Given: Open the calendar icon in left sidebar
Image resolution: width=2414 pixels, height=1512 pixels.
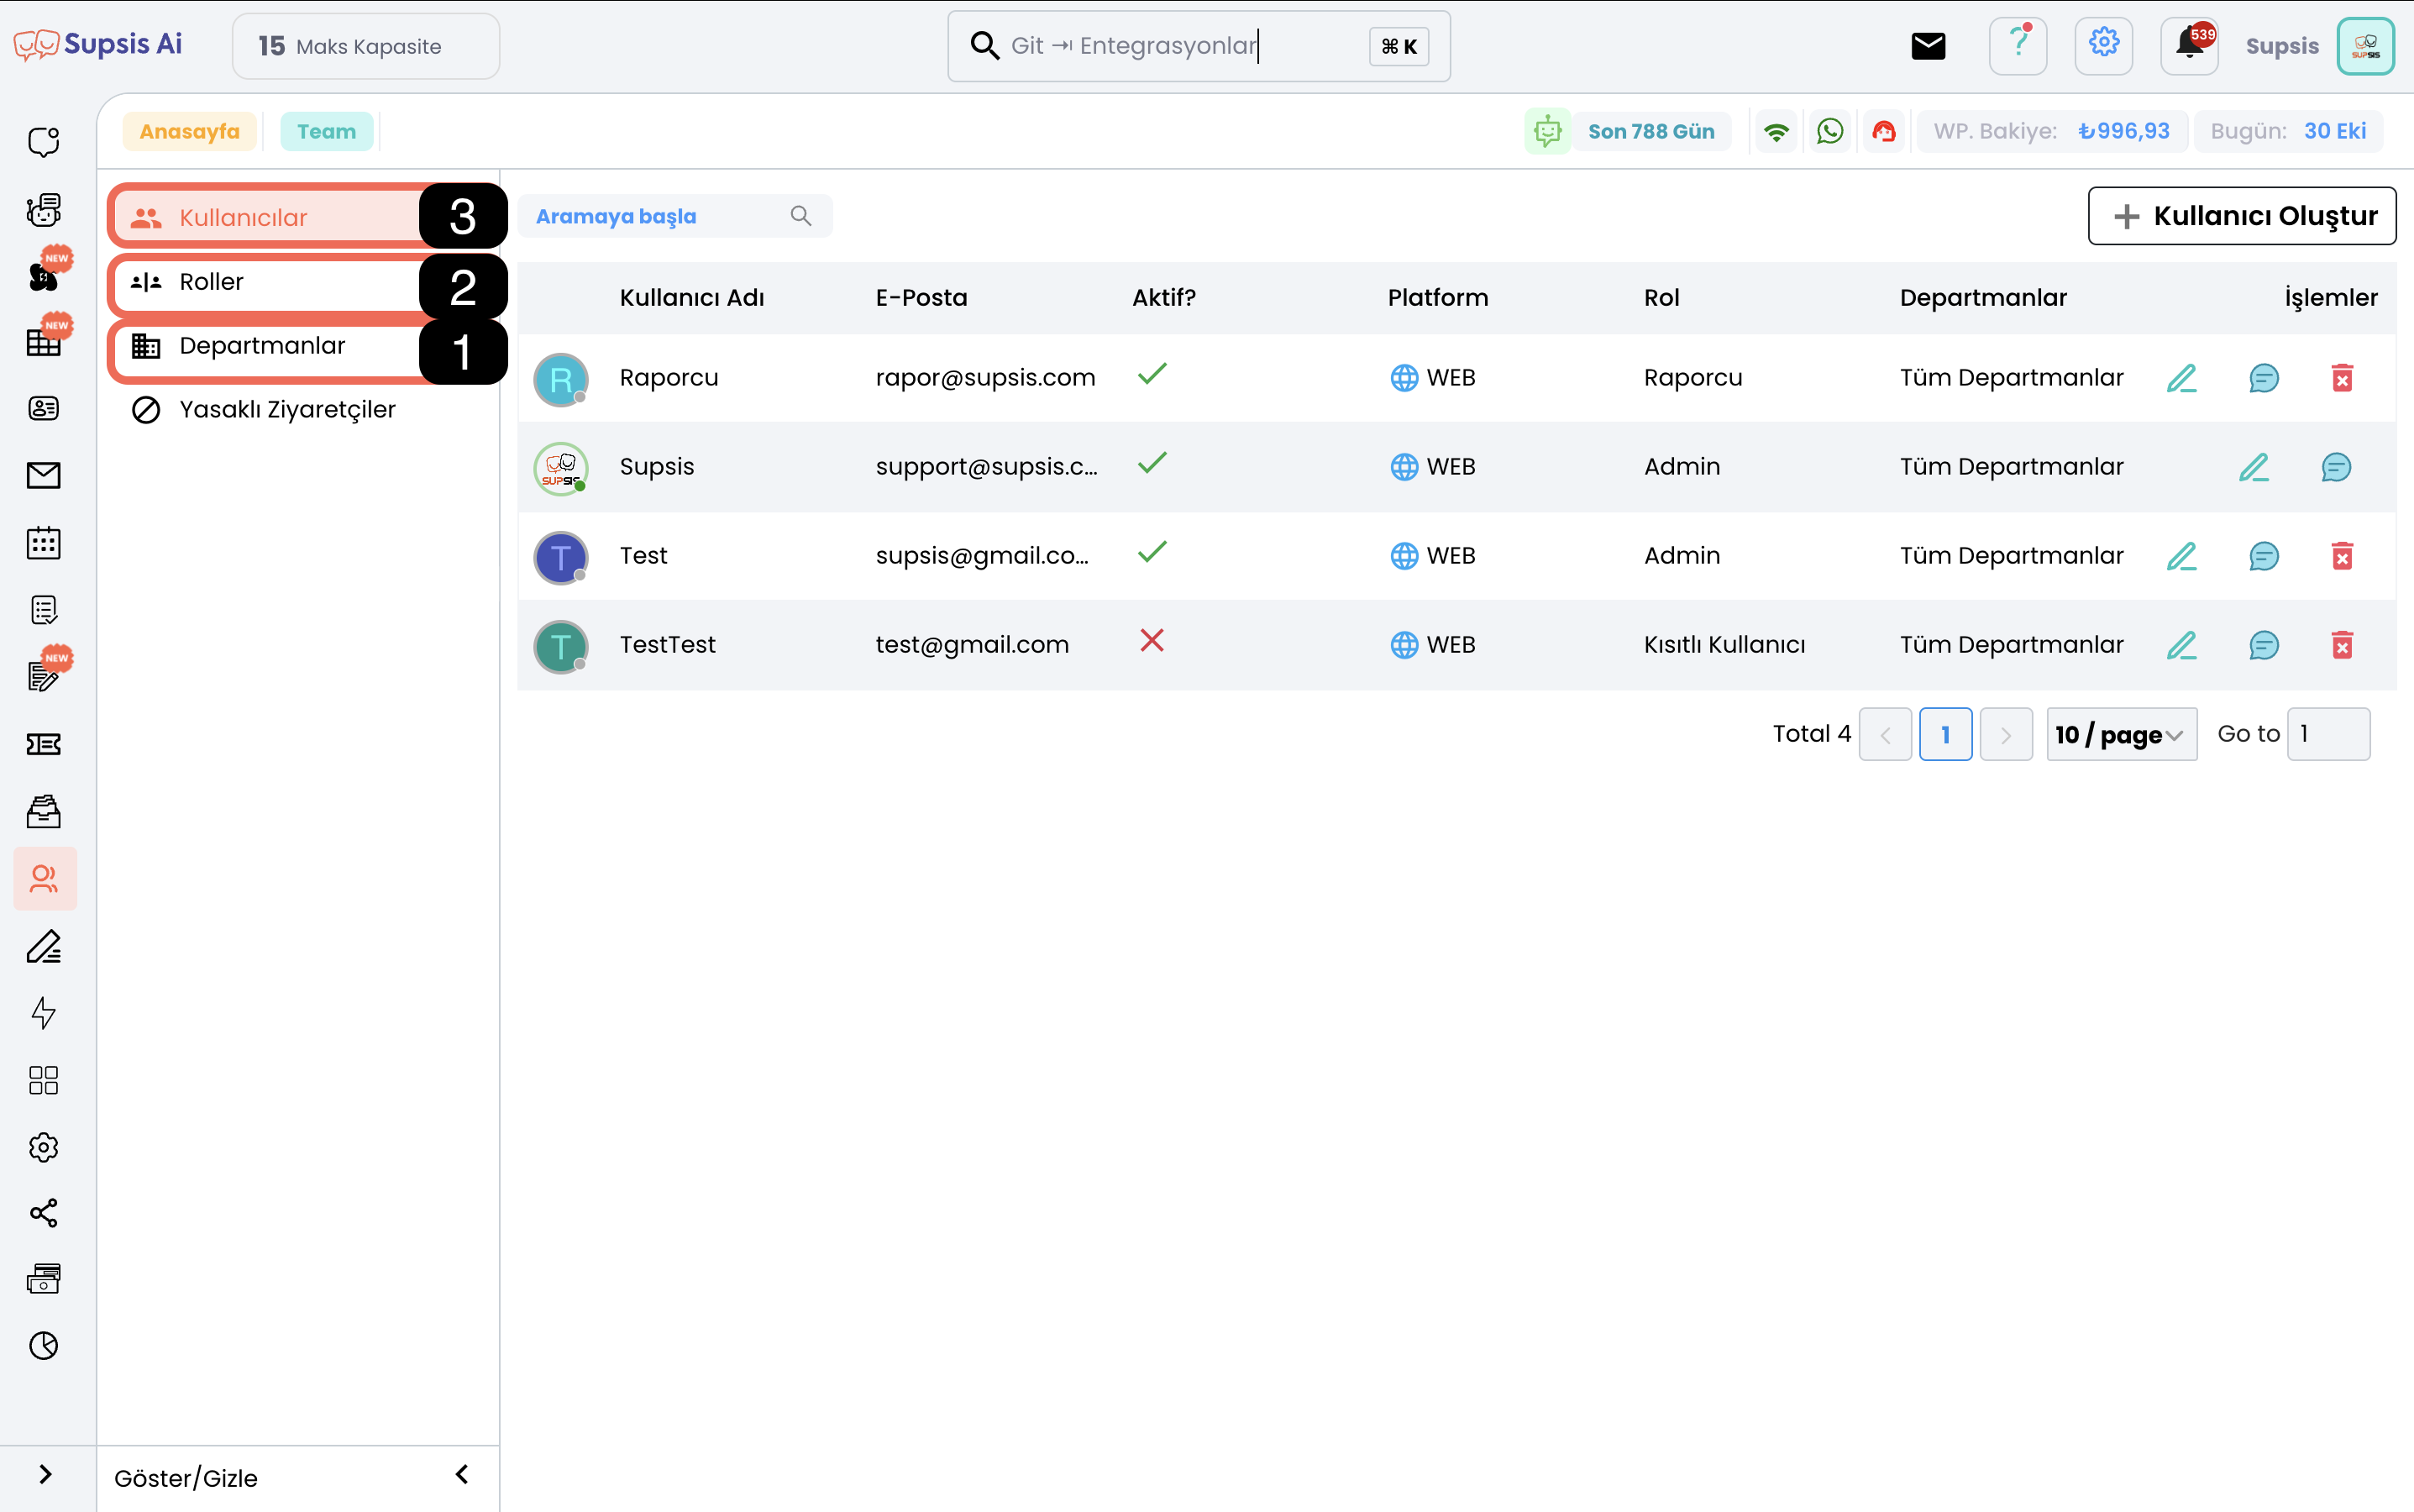Looking at the screenshot, I should click(x=43, y=543).
